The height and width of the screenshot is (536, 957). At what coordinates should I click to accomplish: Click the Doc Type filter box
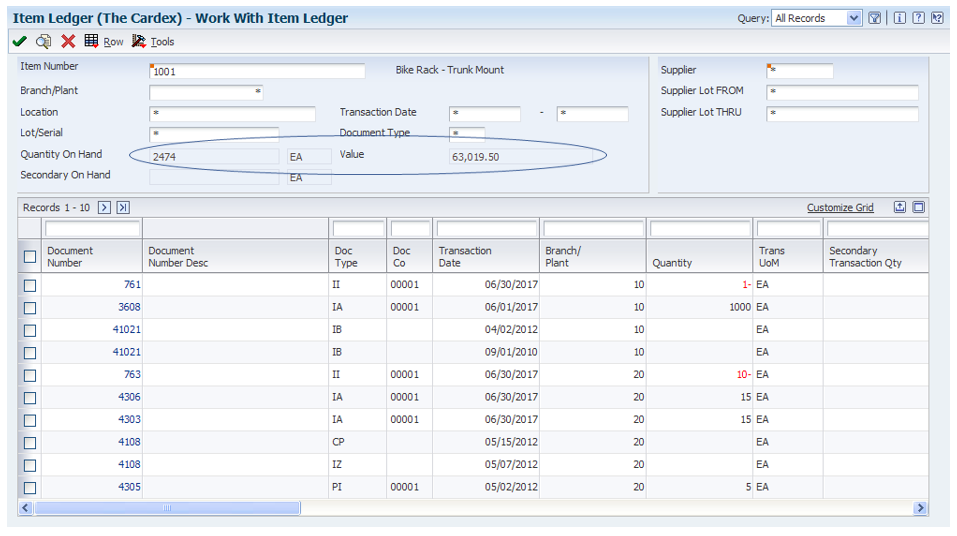pos(358,229)
